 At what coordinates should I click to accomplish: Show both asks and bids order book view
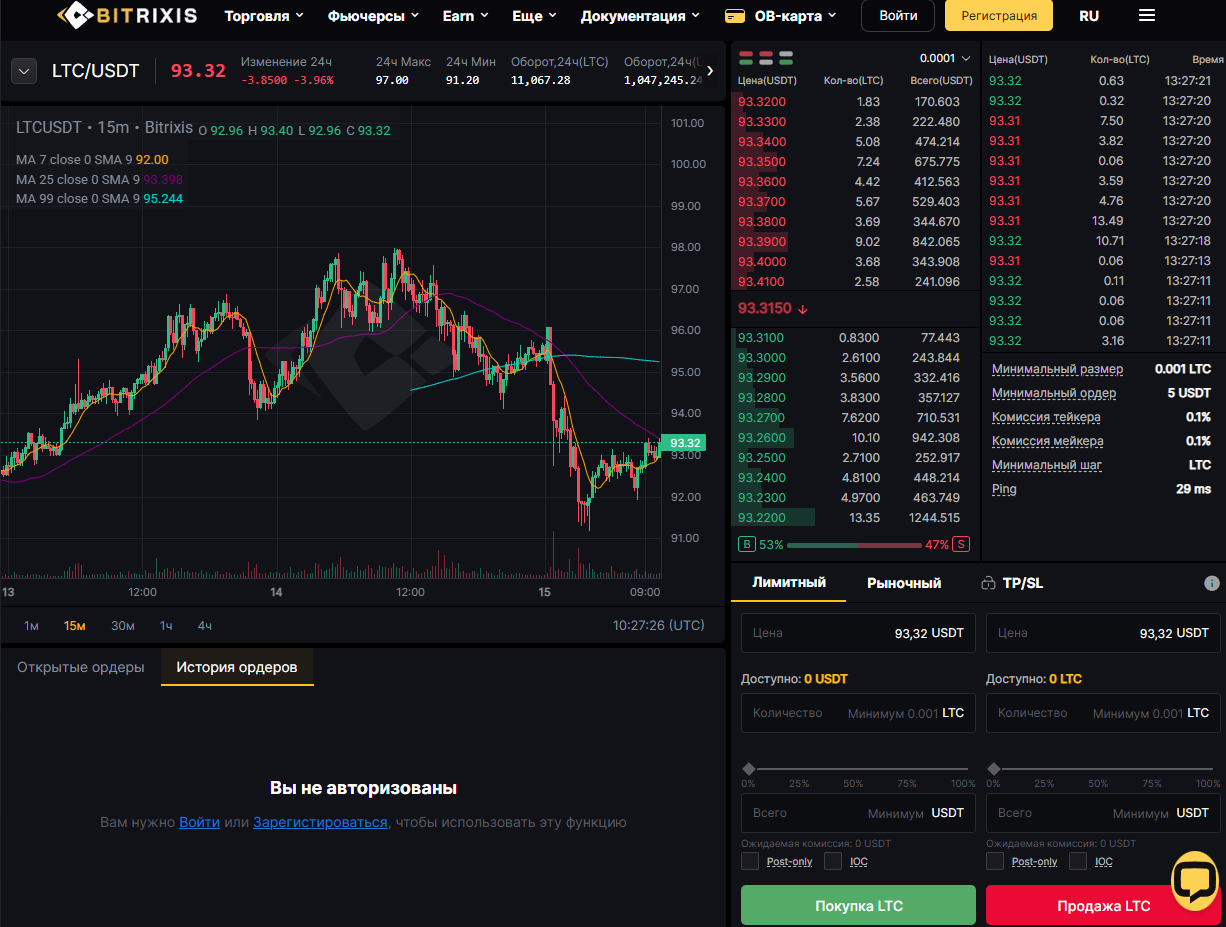[x=746, y=58]
